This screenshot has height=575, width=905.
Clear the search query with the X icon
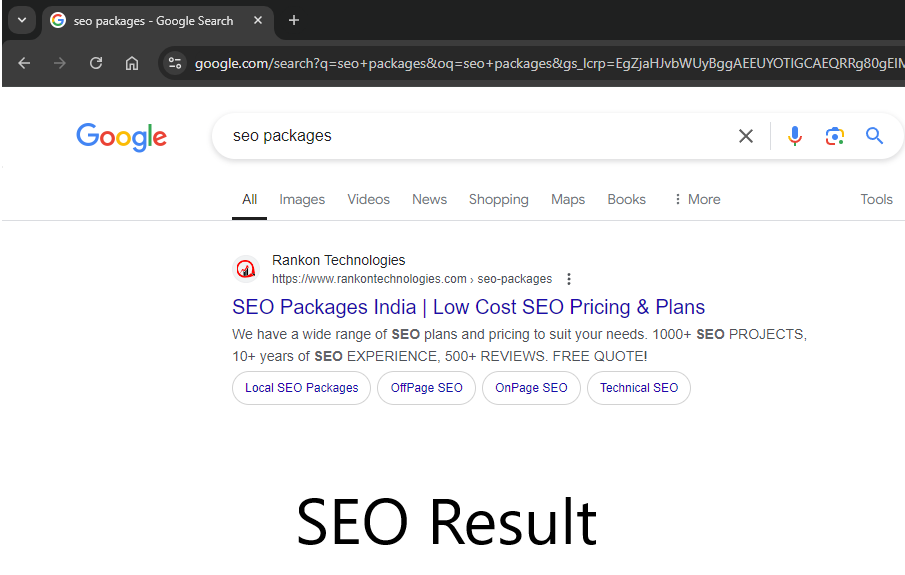746,136
